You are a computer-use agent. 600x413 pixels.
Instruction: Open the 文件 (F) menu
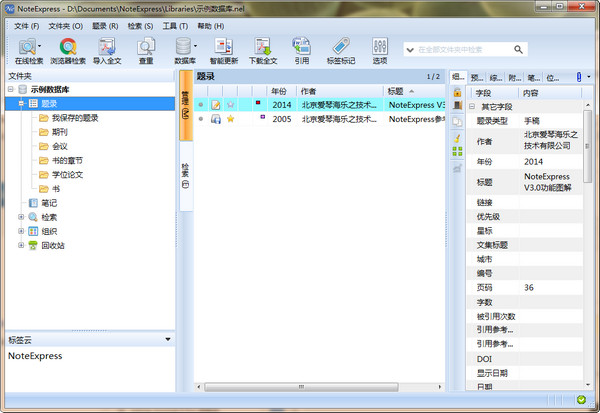point(26,26)
